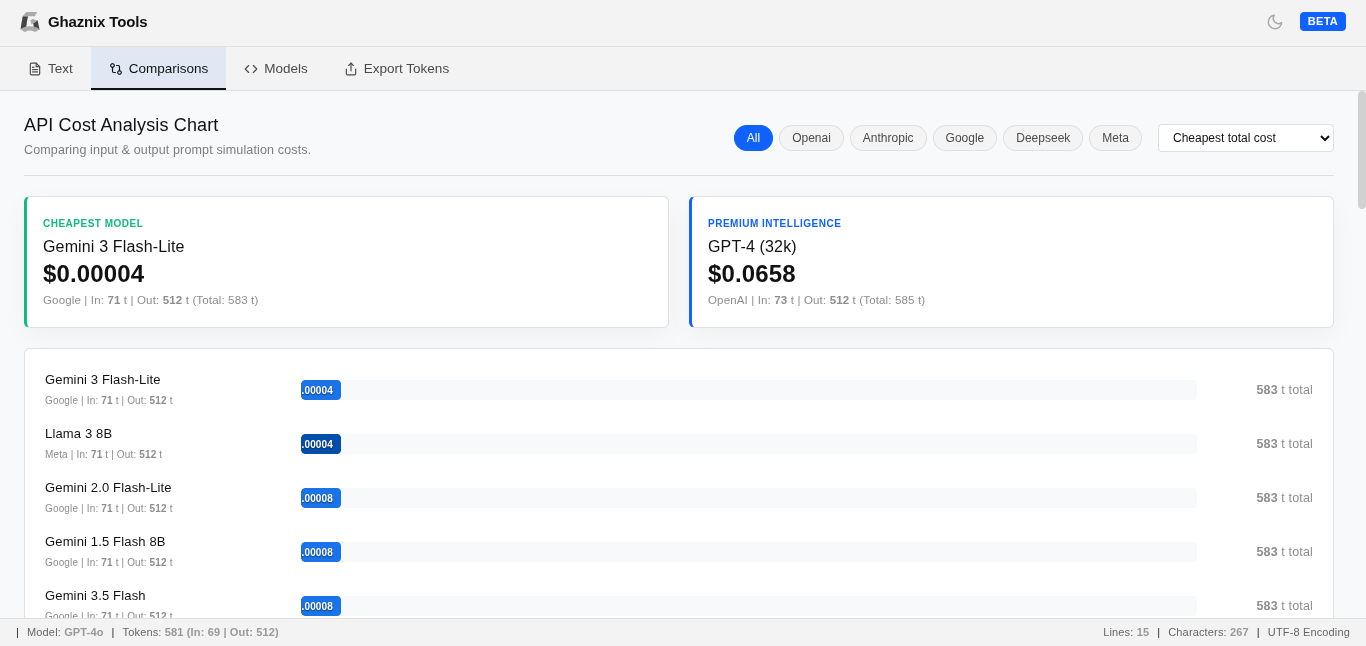
Task: Switch to the Comparisons tab
Action: [x=158, y=69]
